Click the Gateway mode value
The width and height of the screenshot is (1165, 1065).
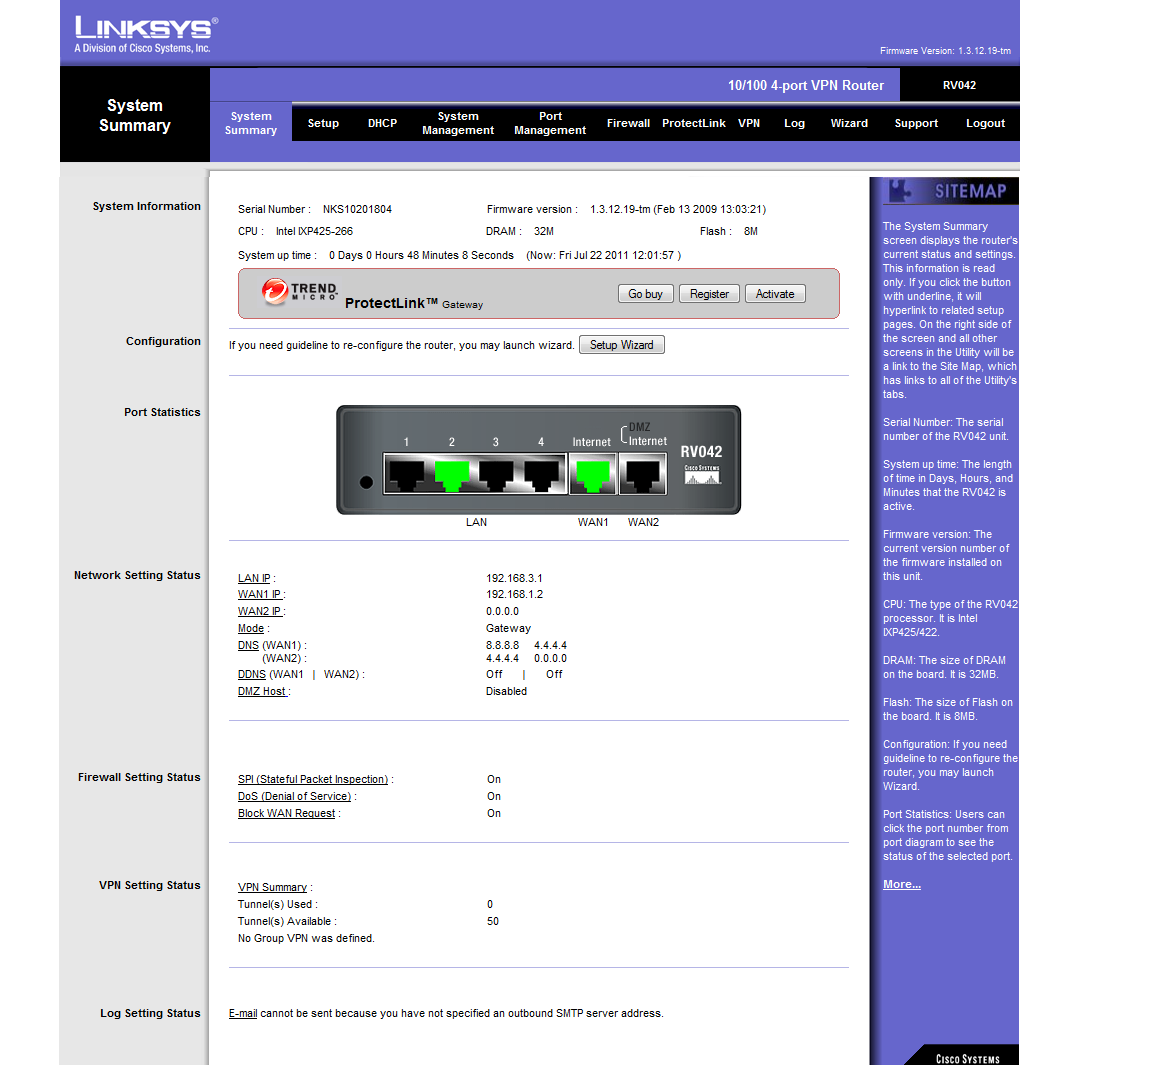[508, 629]
